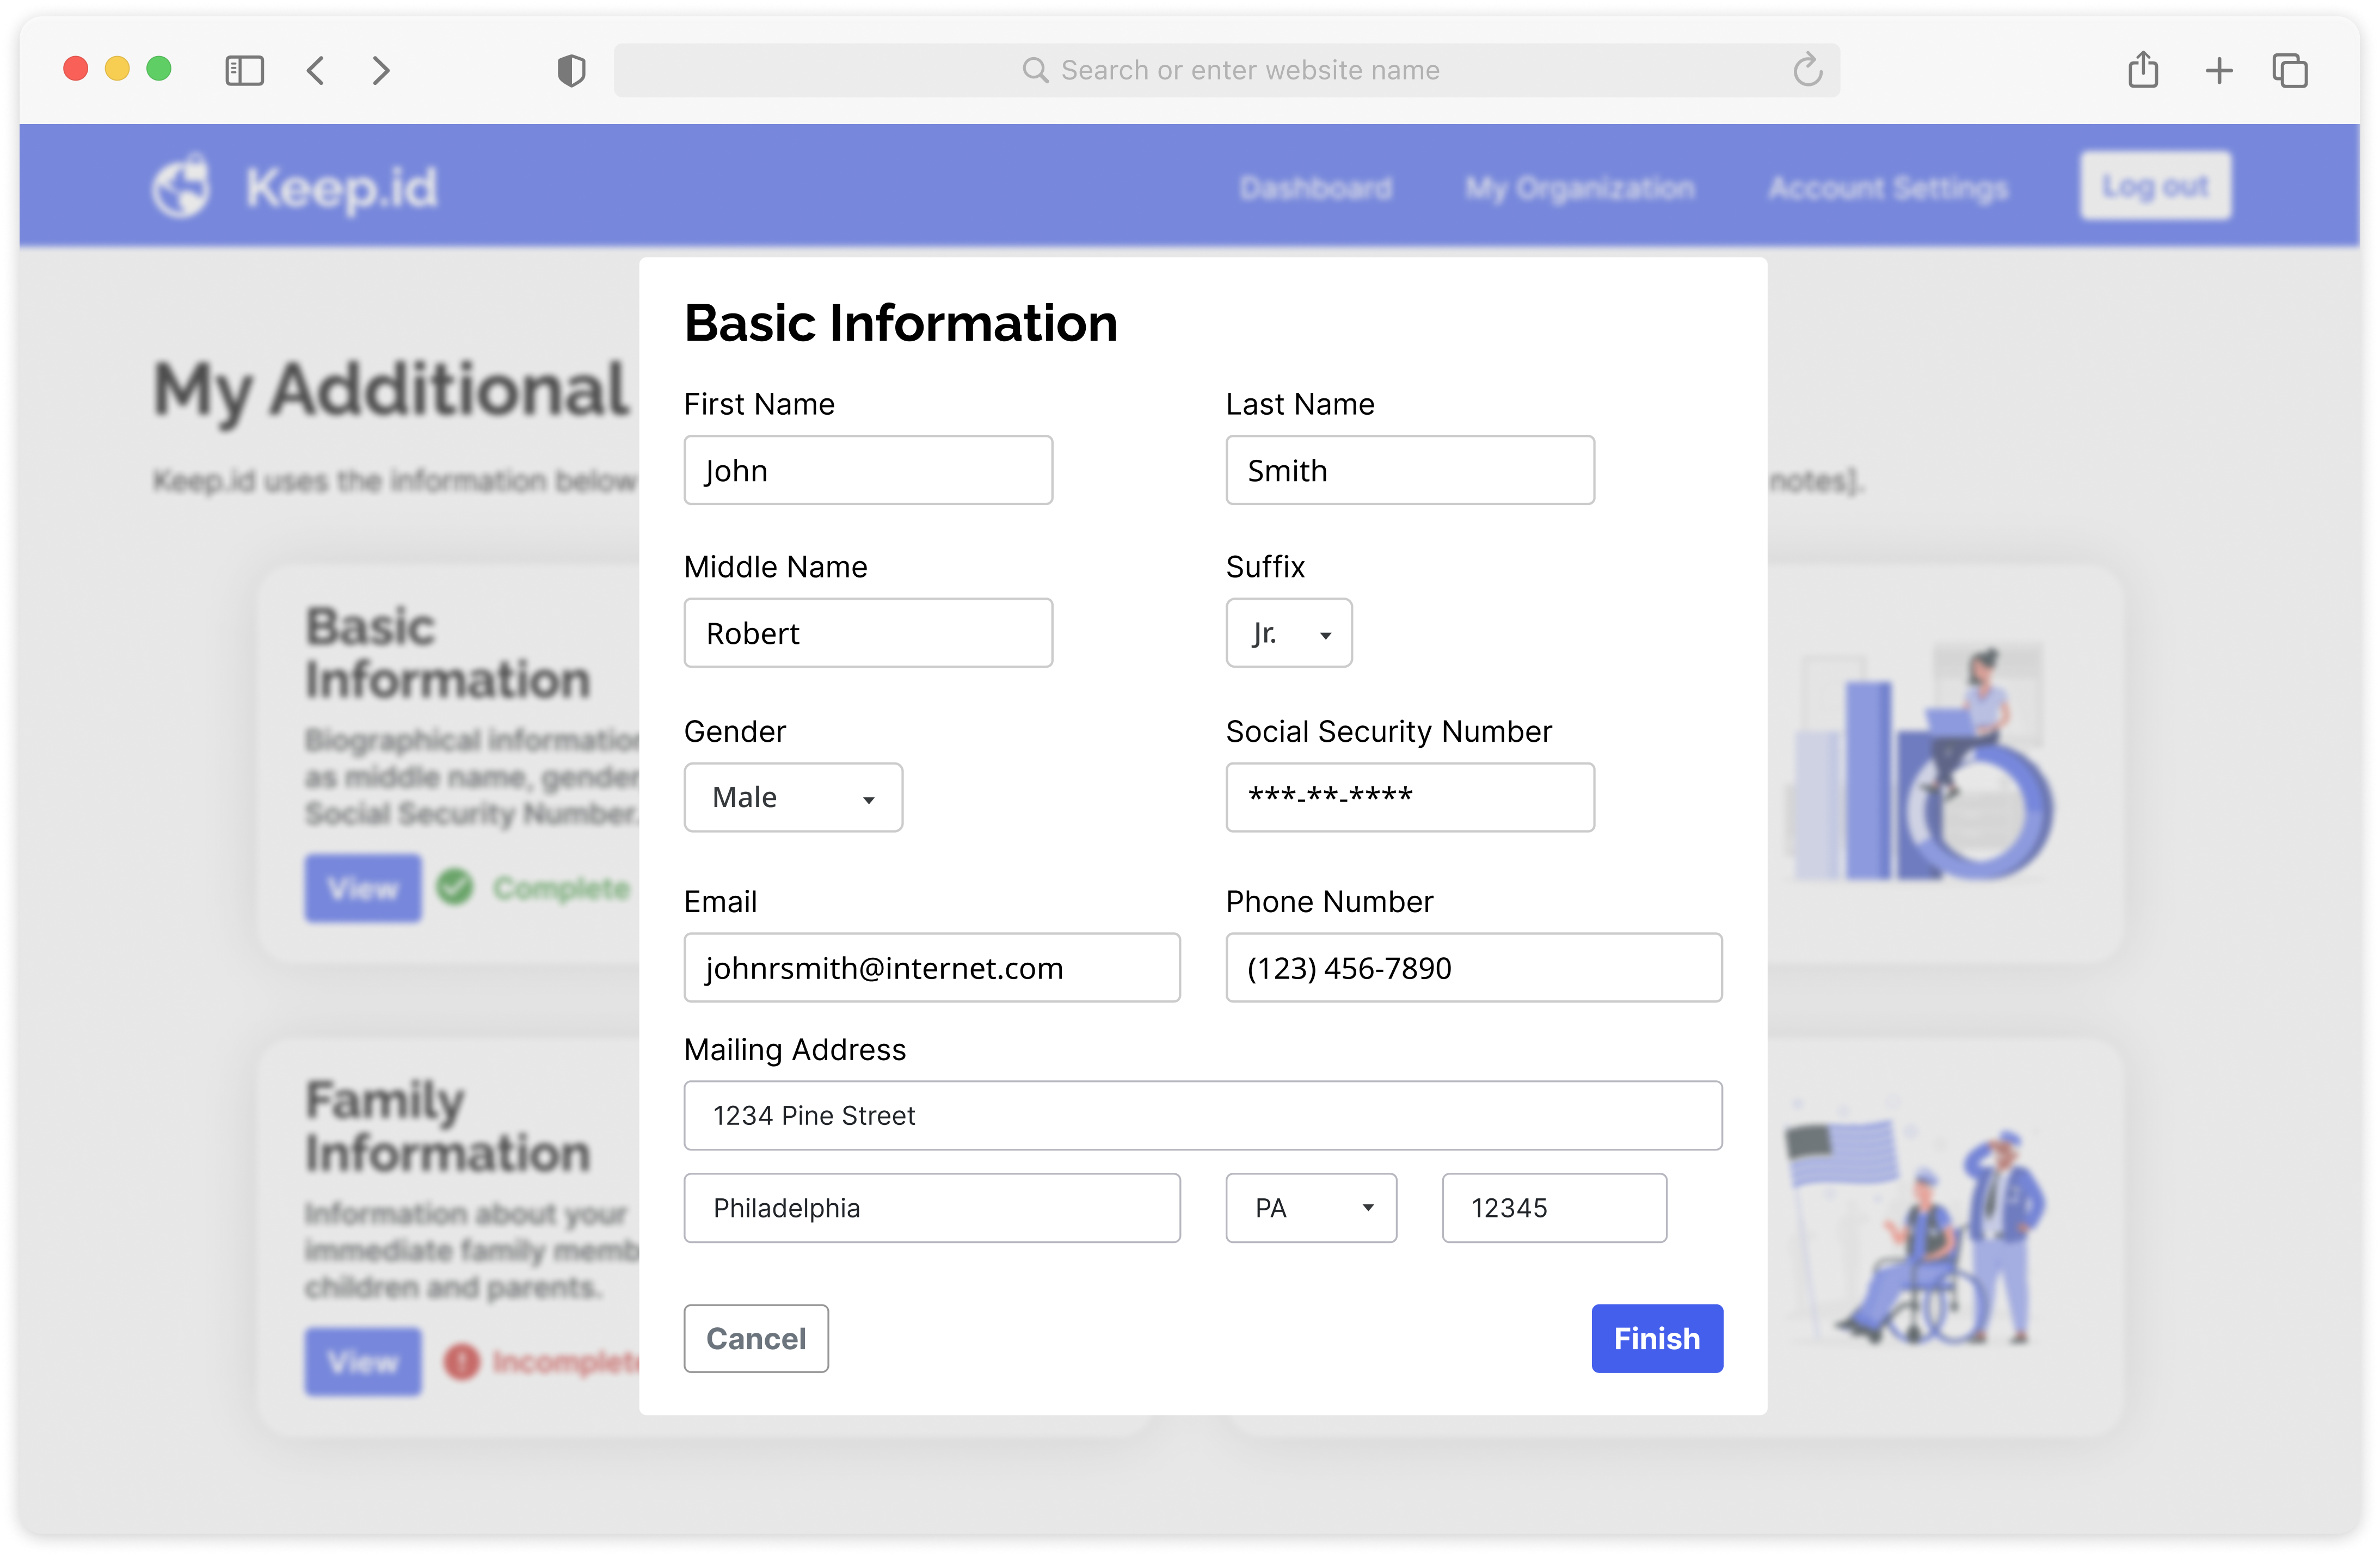Viewport: 2380px width, 1557px height.
Task: Click the Email input field
Action: (931, 967)
